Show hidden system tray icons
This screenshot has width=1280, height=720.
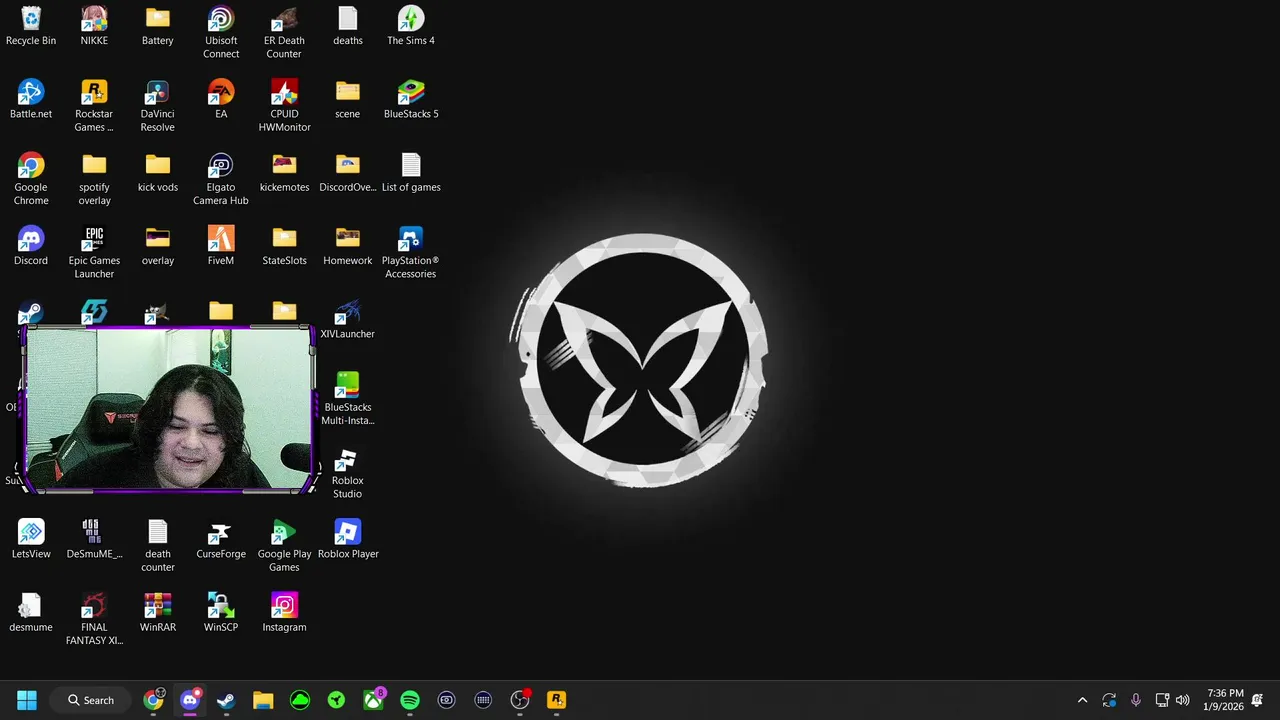coord(1082,700)
